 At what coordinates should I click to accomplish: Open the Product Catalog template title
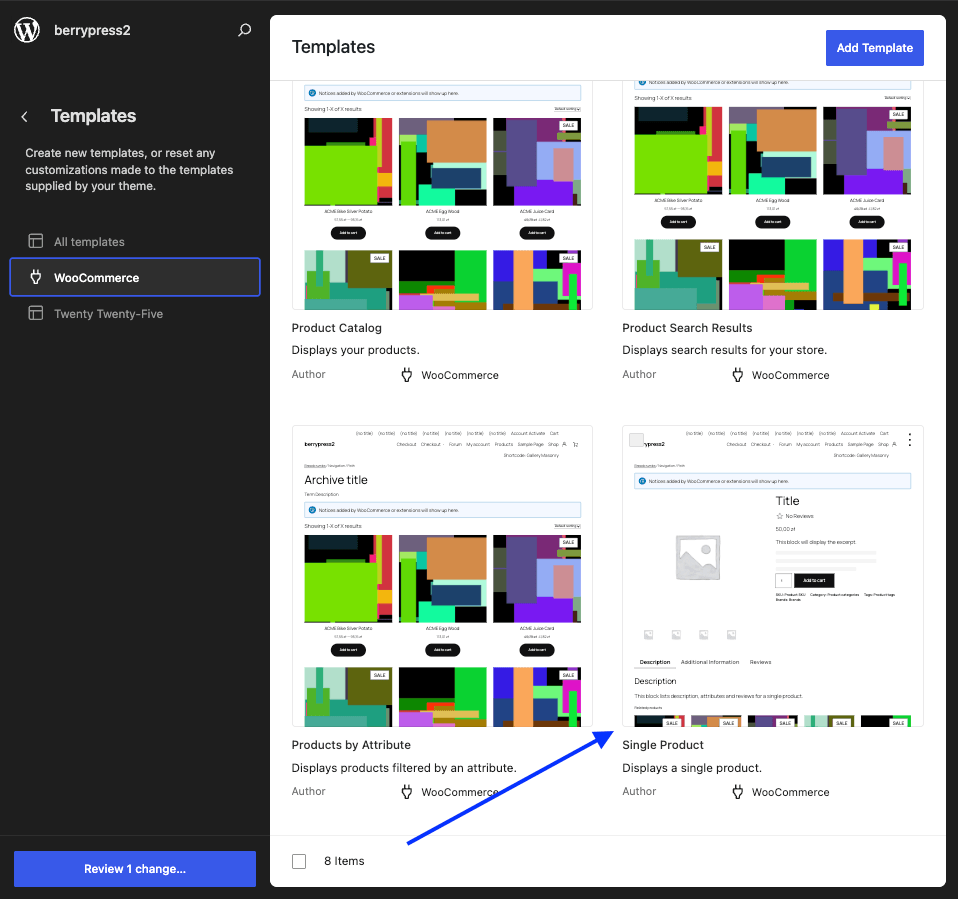[337, 328]
